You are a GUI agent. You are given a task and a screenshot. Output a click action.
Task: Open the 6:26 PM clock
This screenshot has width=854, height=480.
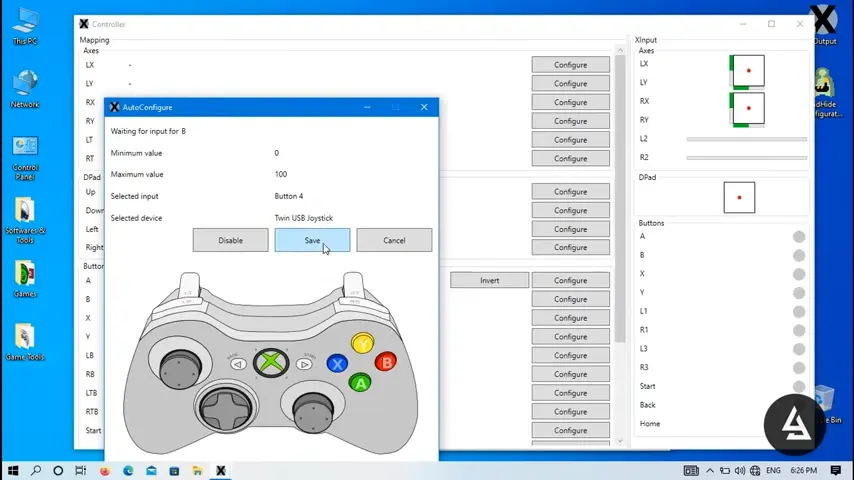click(x=803, y=470)
